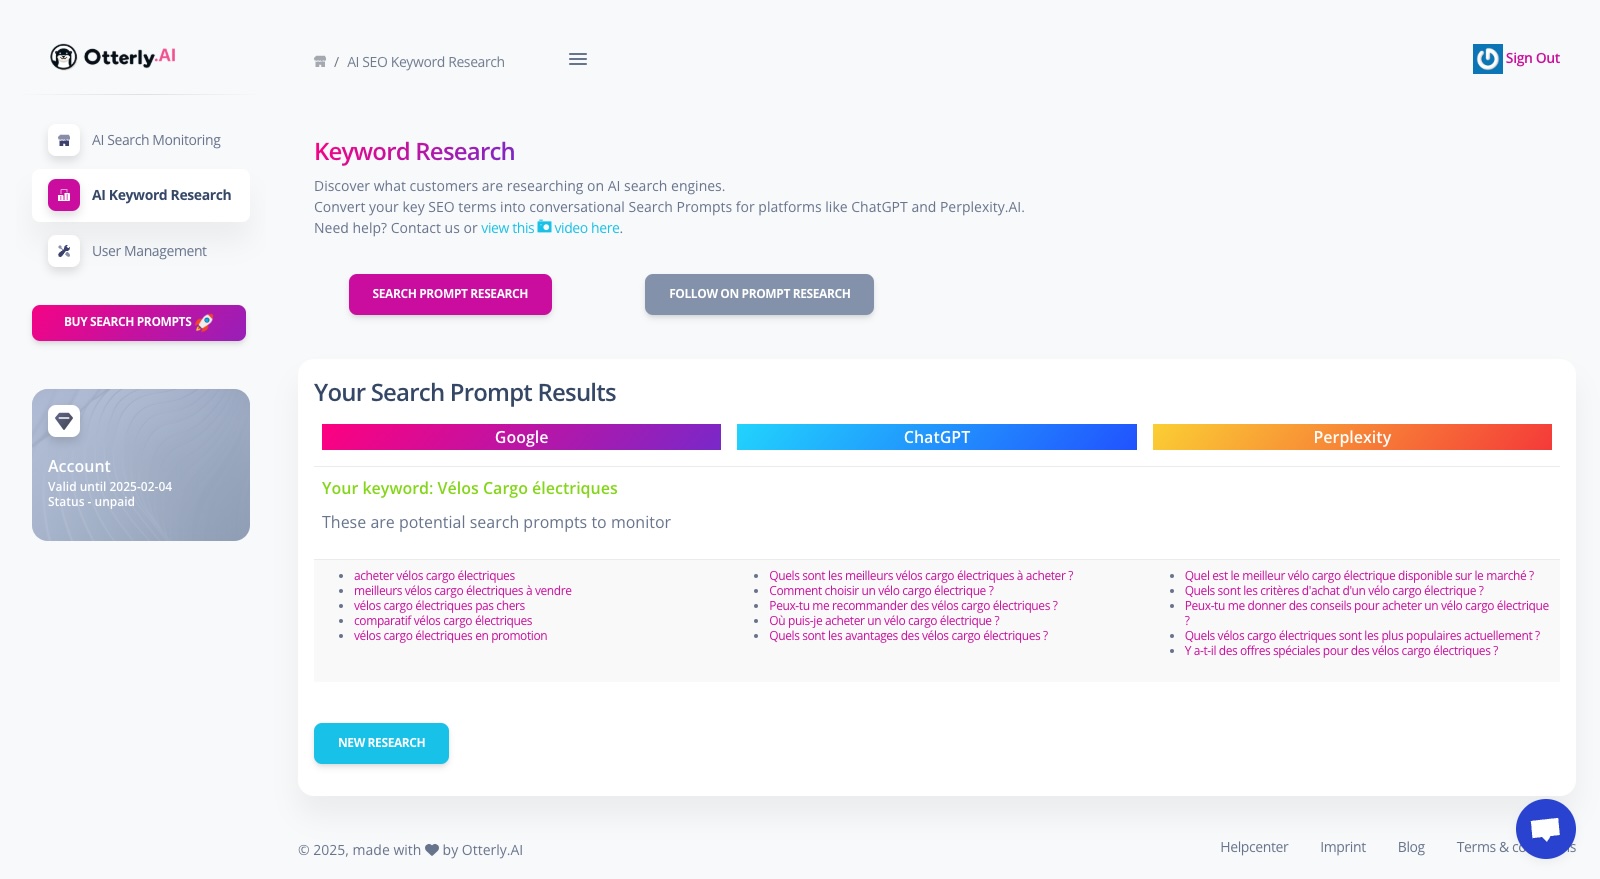
Task: Click Follow On Prompt Research button
Action: (759, 294)
